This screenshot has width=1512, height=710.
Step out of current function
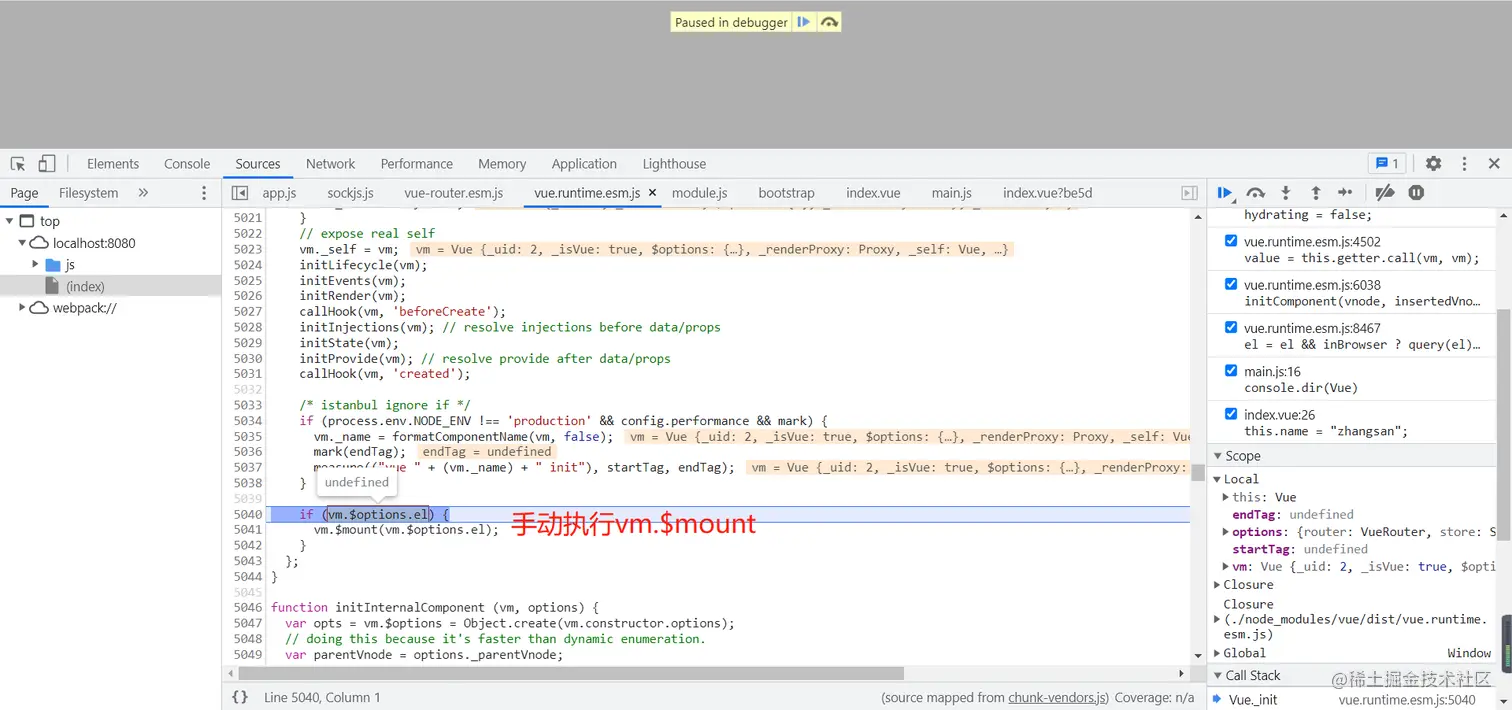pyautogui.click(x=1316, y=193)
